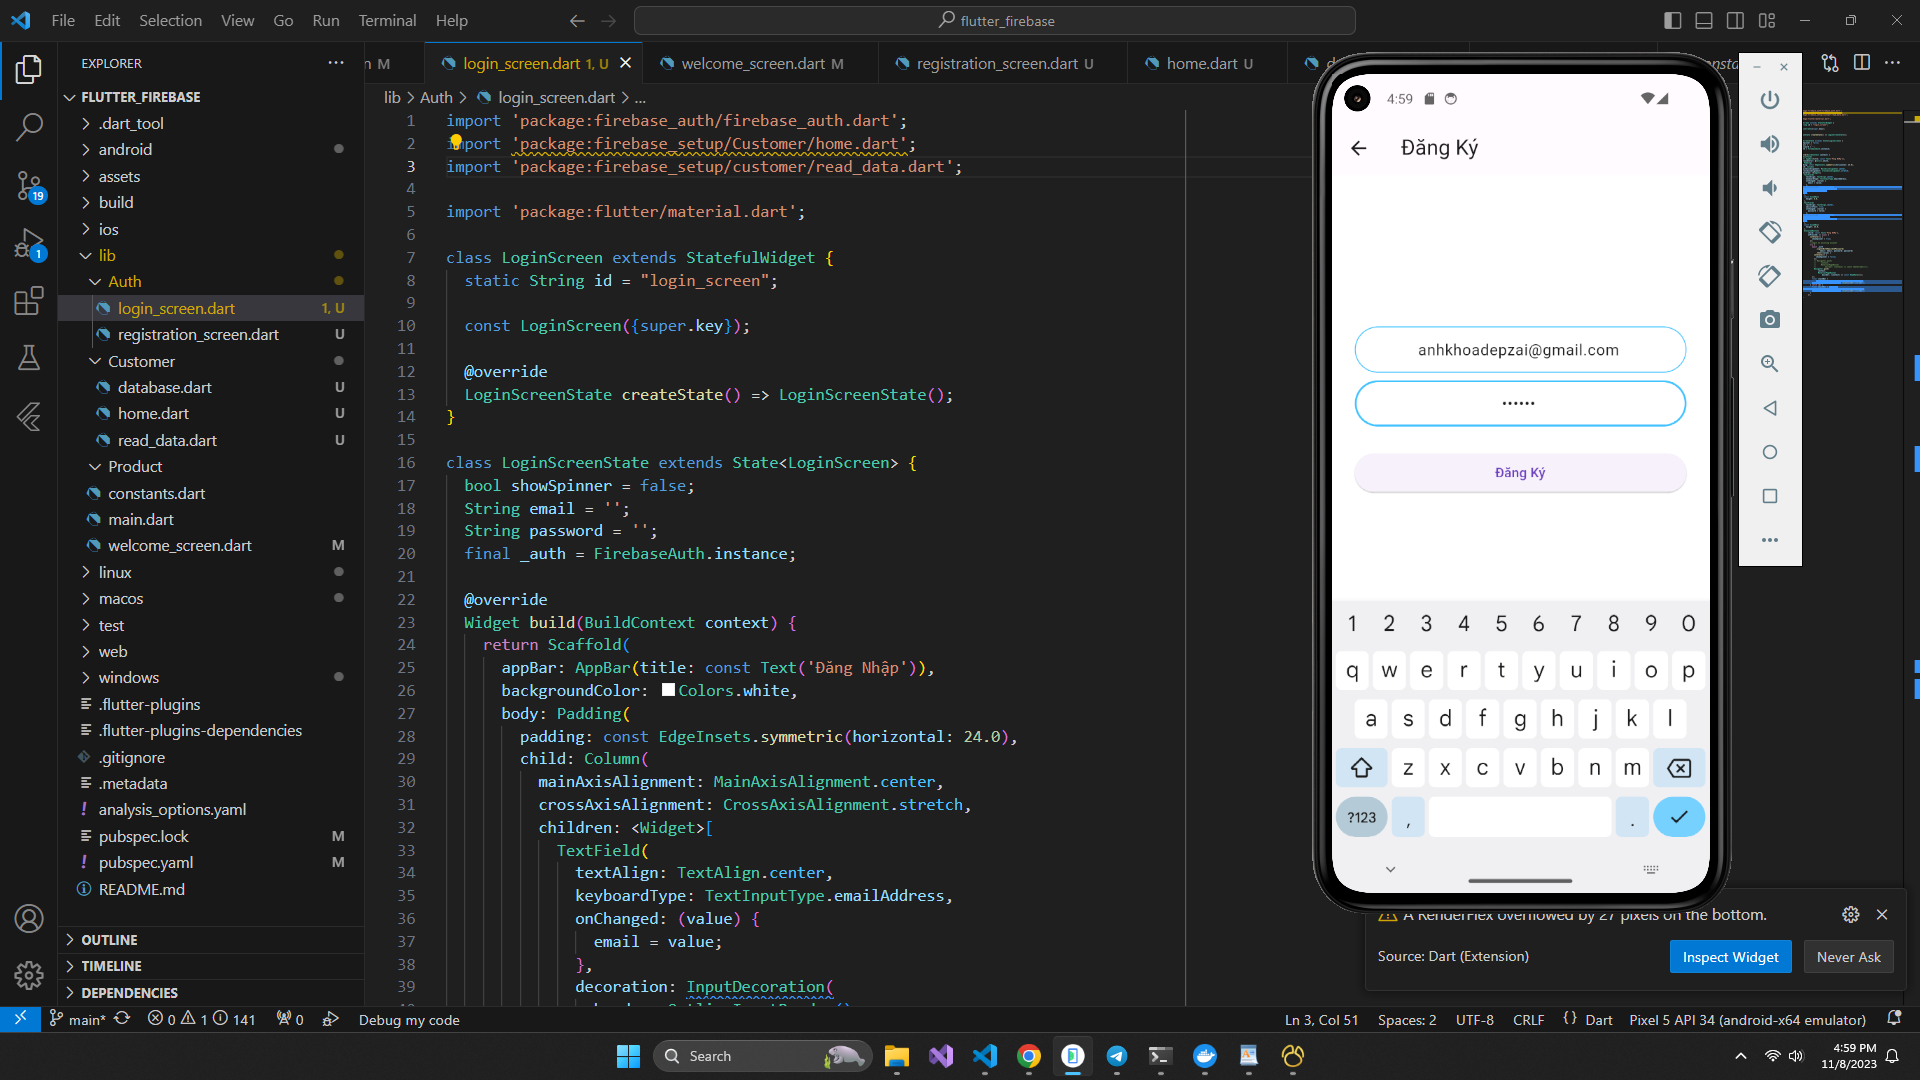Open the Source Control view
1920x1080 pixels.
pyautogui.click(x=29, y=184)
